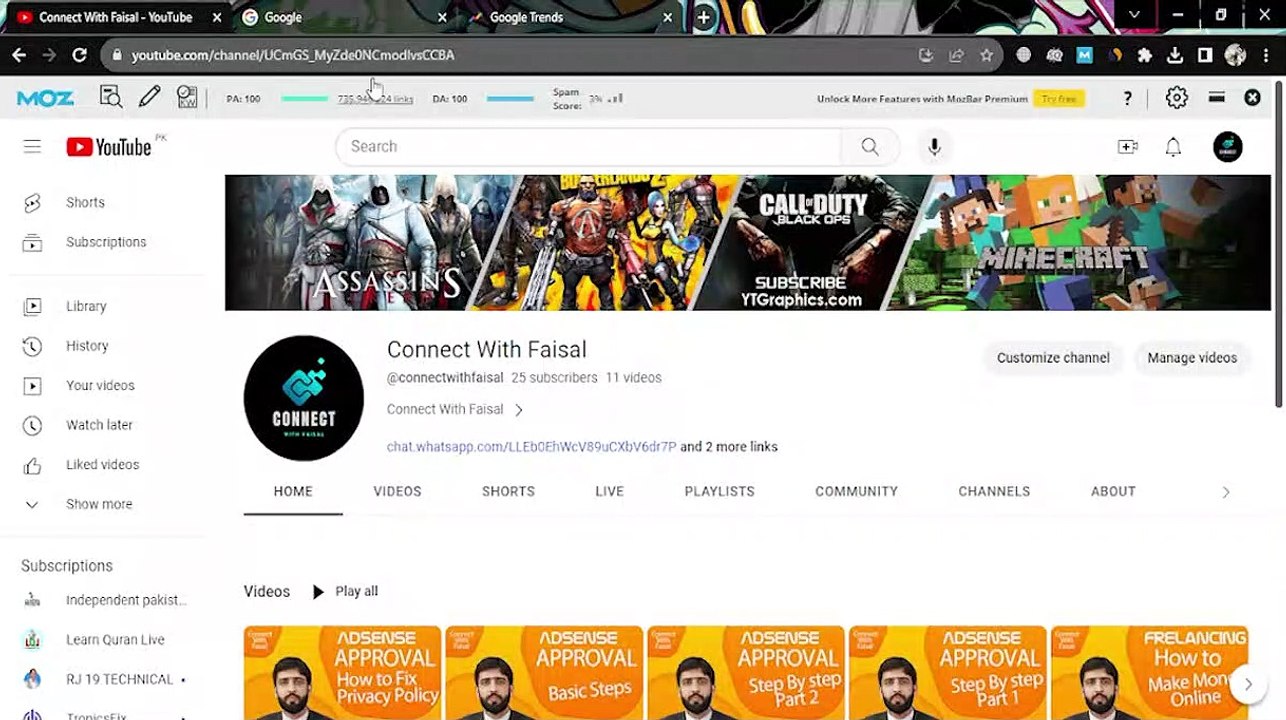Click Try free MozBar Premium button
Screen dimensions: 1286x720
click(x=1059, y=99)
